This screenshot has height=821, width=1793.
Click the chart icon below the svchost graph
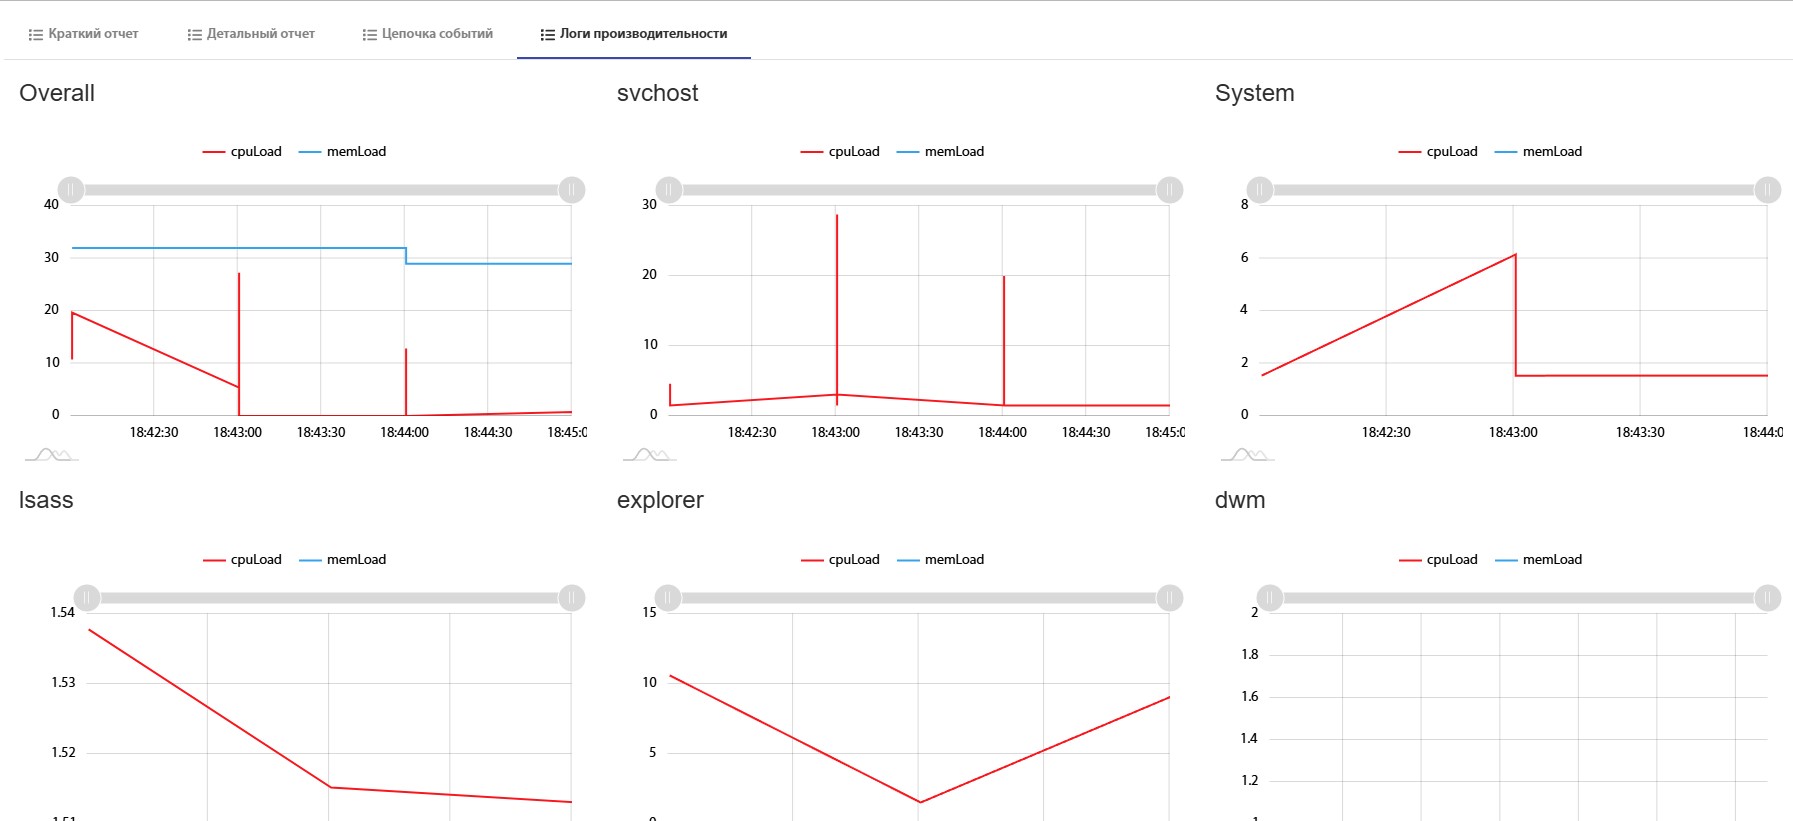coord(649,455)
